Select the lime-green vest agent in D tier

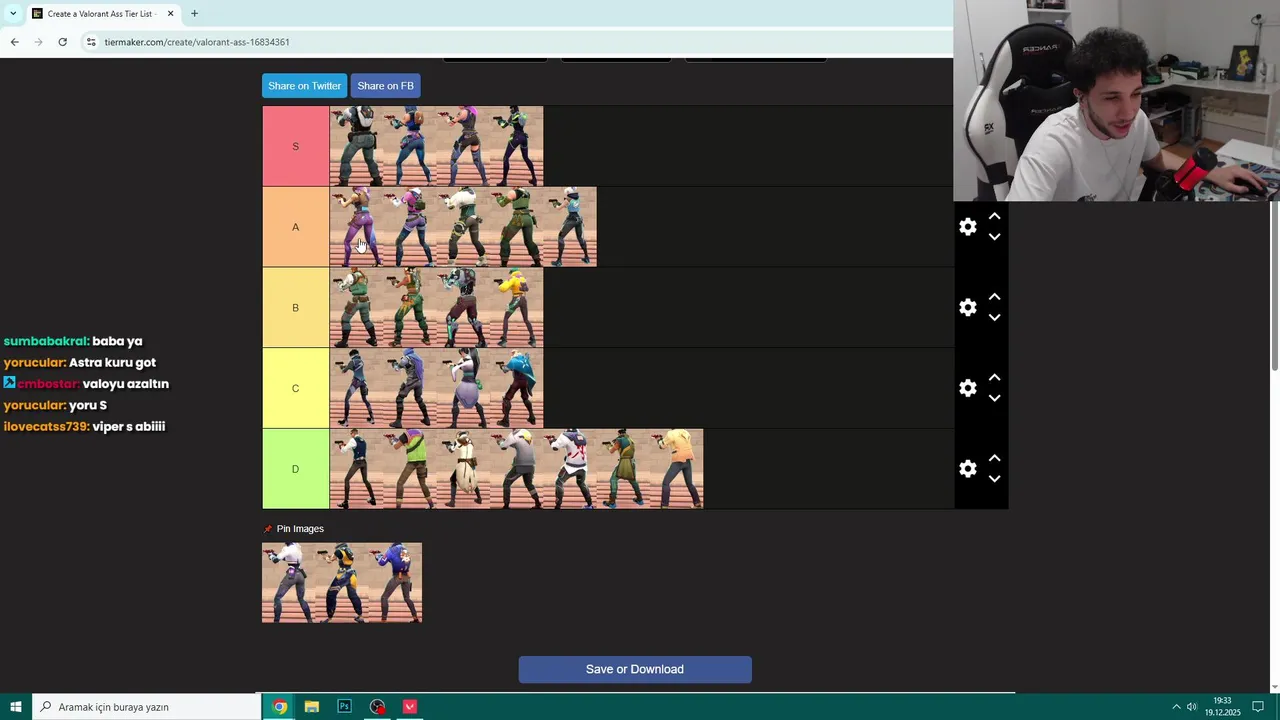[x=410, y=469]
